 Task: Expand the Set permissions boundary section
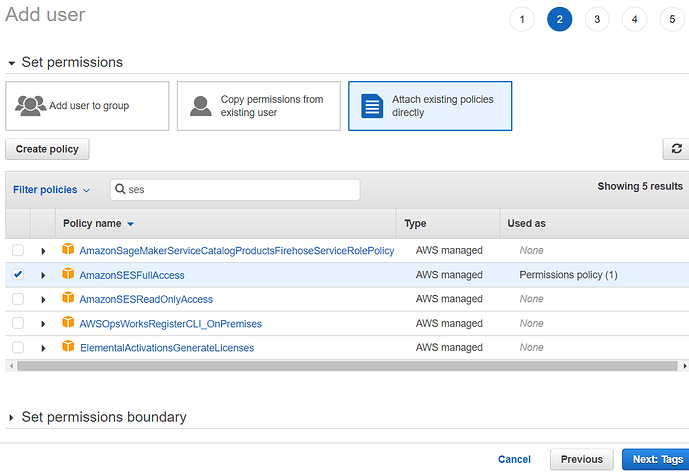pyautogui.click(x=11, y=418)
